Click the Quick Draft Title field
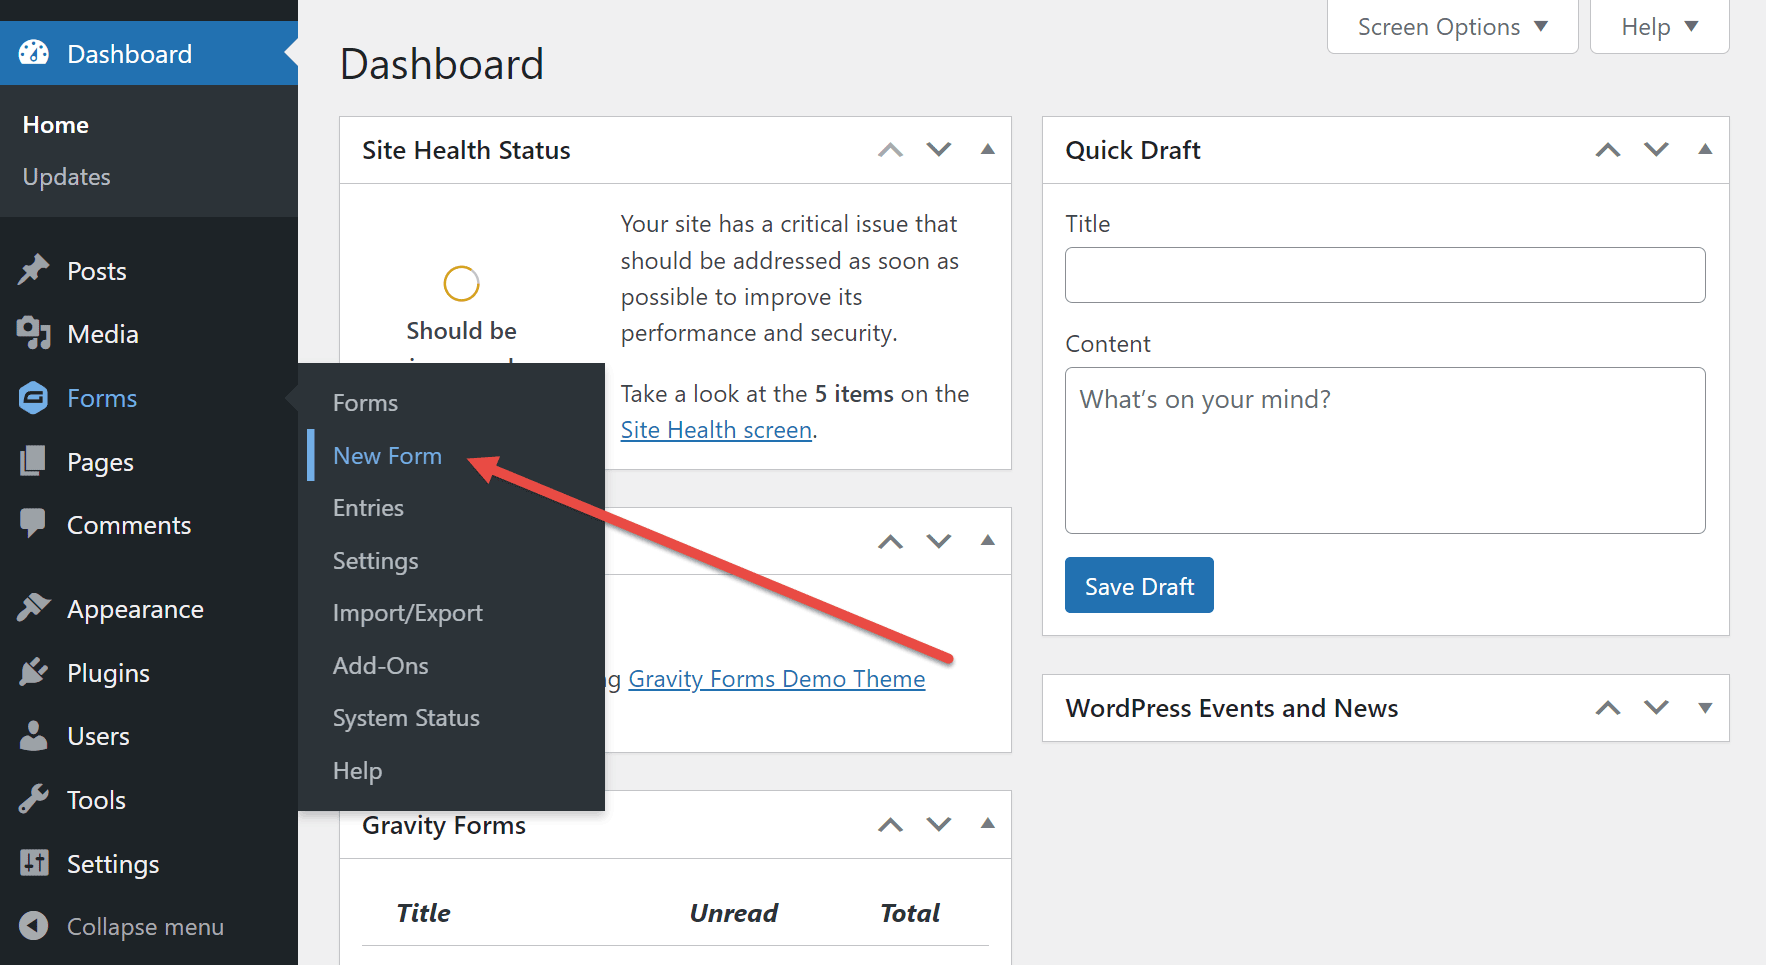 pyautogui.click(x=1385, y=275)
